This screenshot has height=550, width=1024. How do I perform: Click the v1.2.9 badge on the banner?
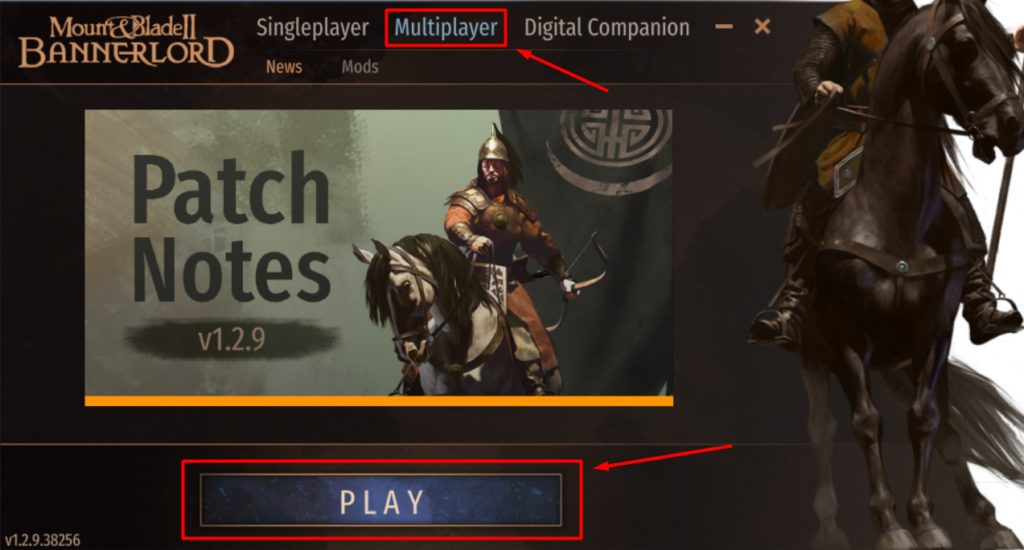(232, 340)
